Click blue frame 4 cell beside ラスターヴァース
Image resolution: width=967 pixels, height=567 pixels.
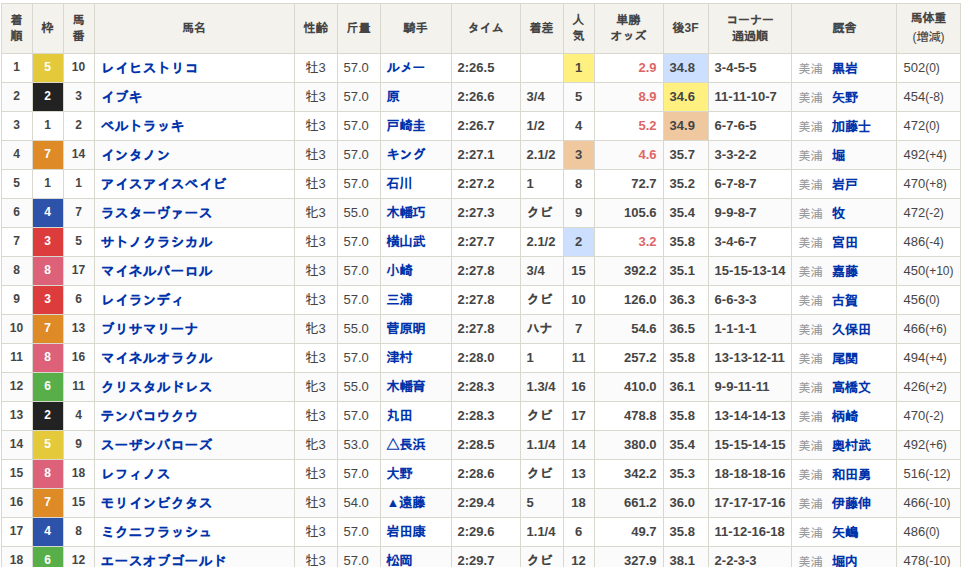(x=47, y=213)
